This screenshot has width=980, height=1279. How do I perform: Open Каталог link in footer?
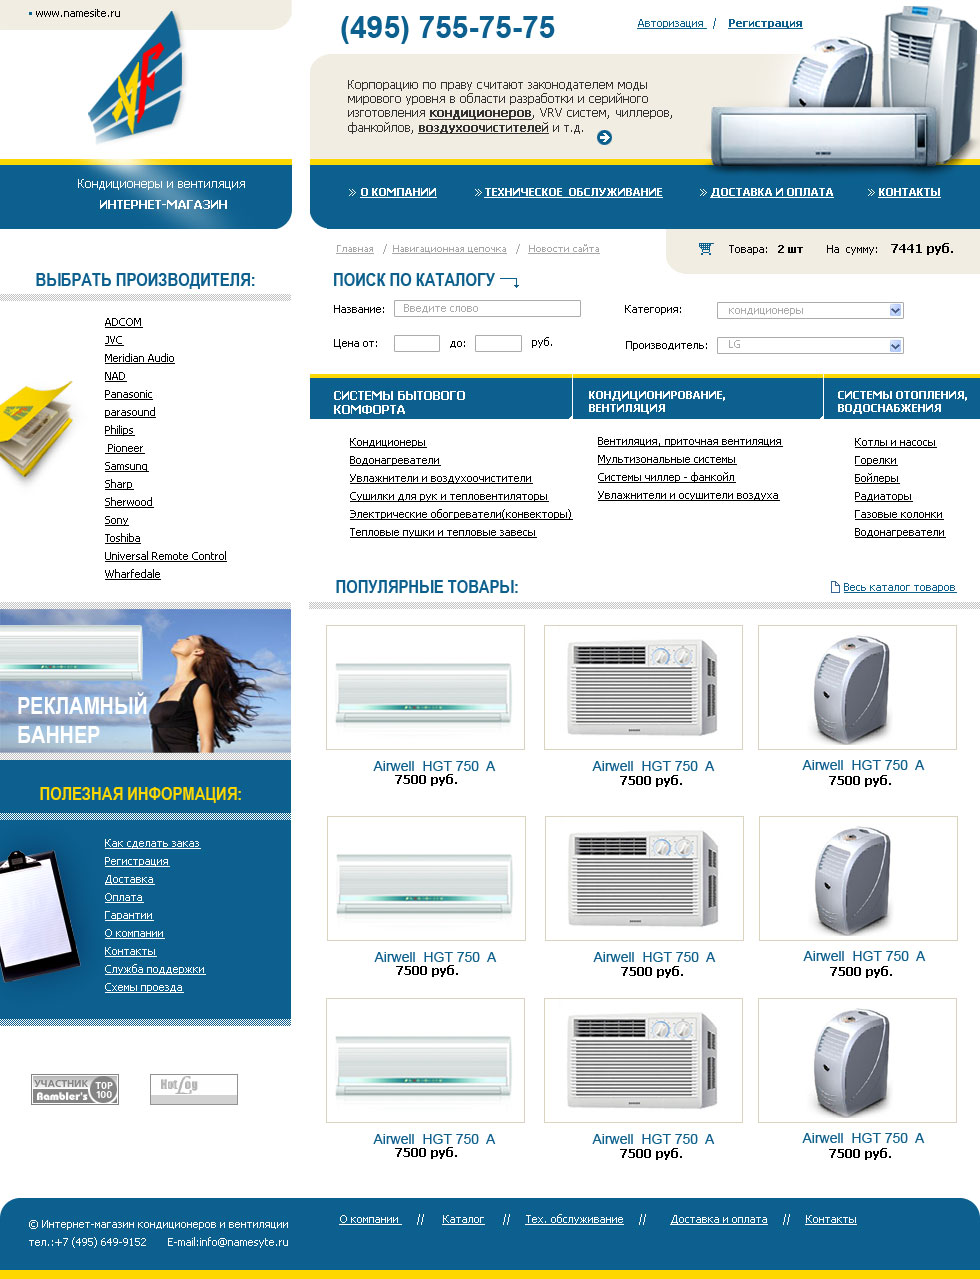pyautogui.click(x=463, y=1219)
